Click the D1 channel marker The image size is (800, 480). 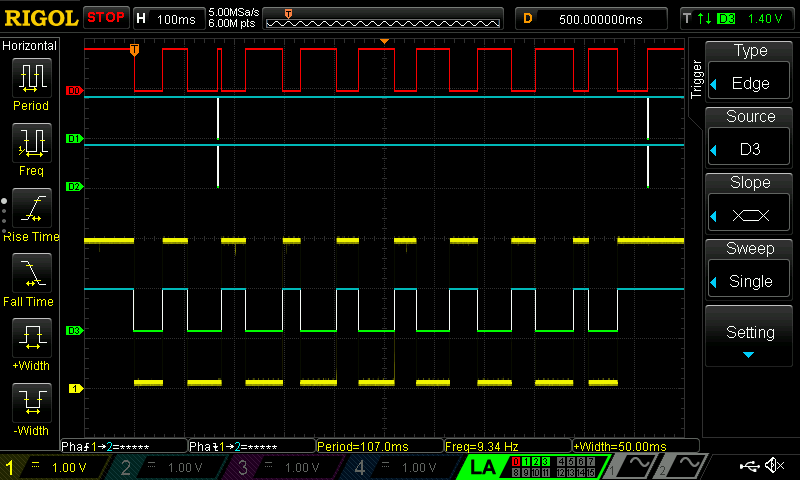[74, 139]
